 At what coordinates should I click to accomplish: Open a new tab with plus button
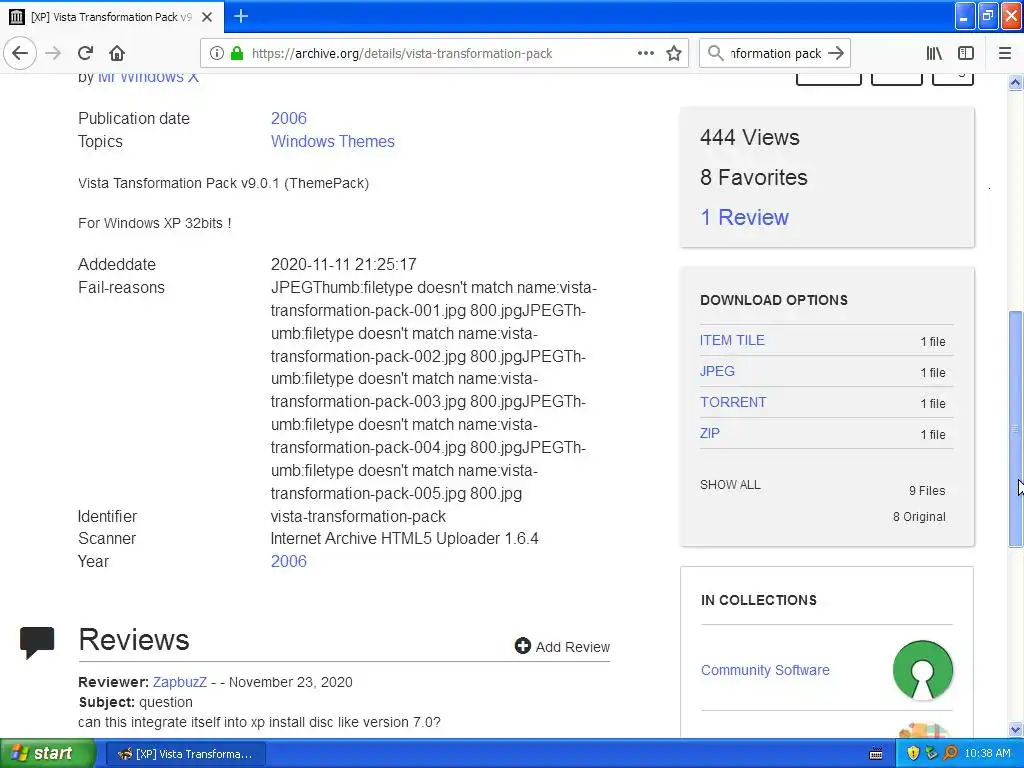241,16
